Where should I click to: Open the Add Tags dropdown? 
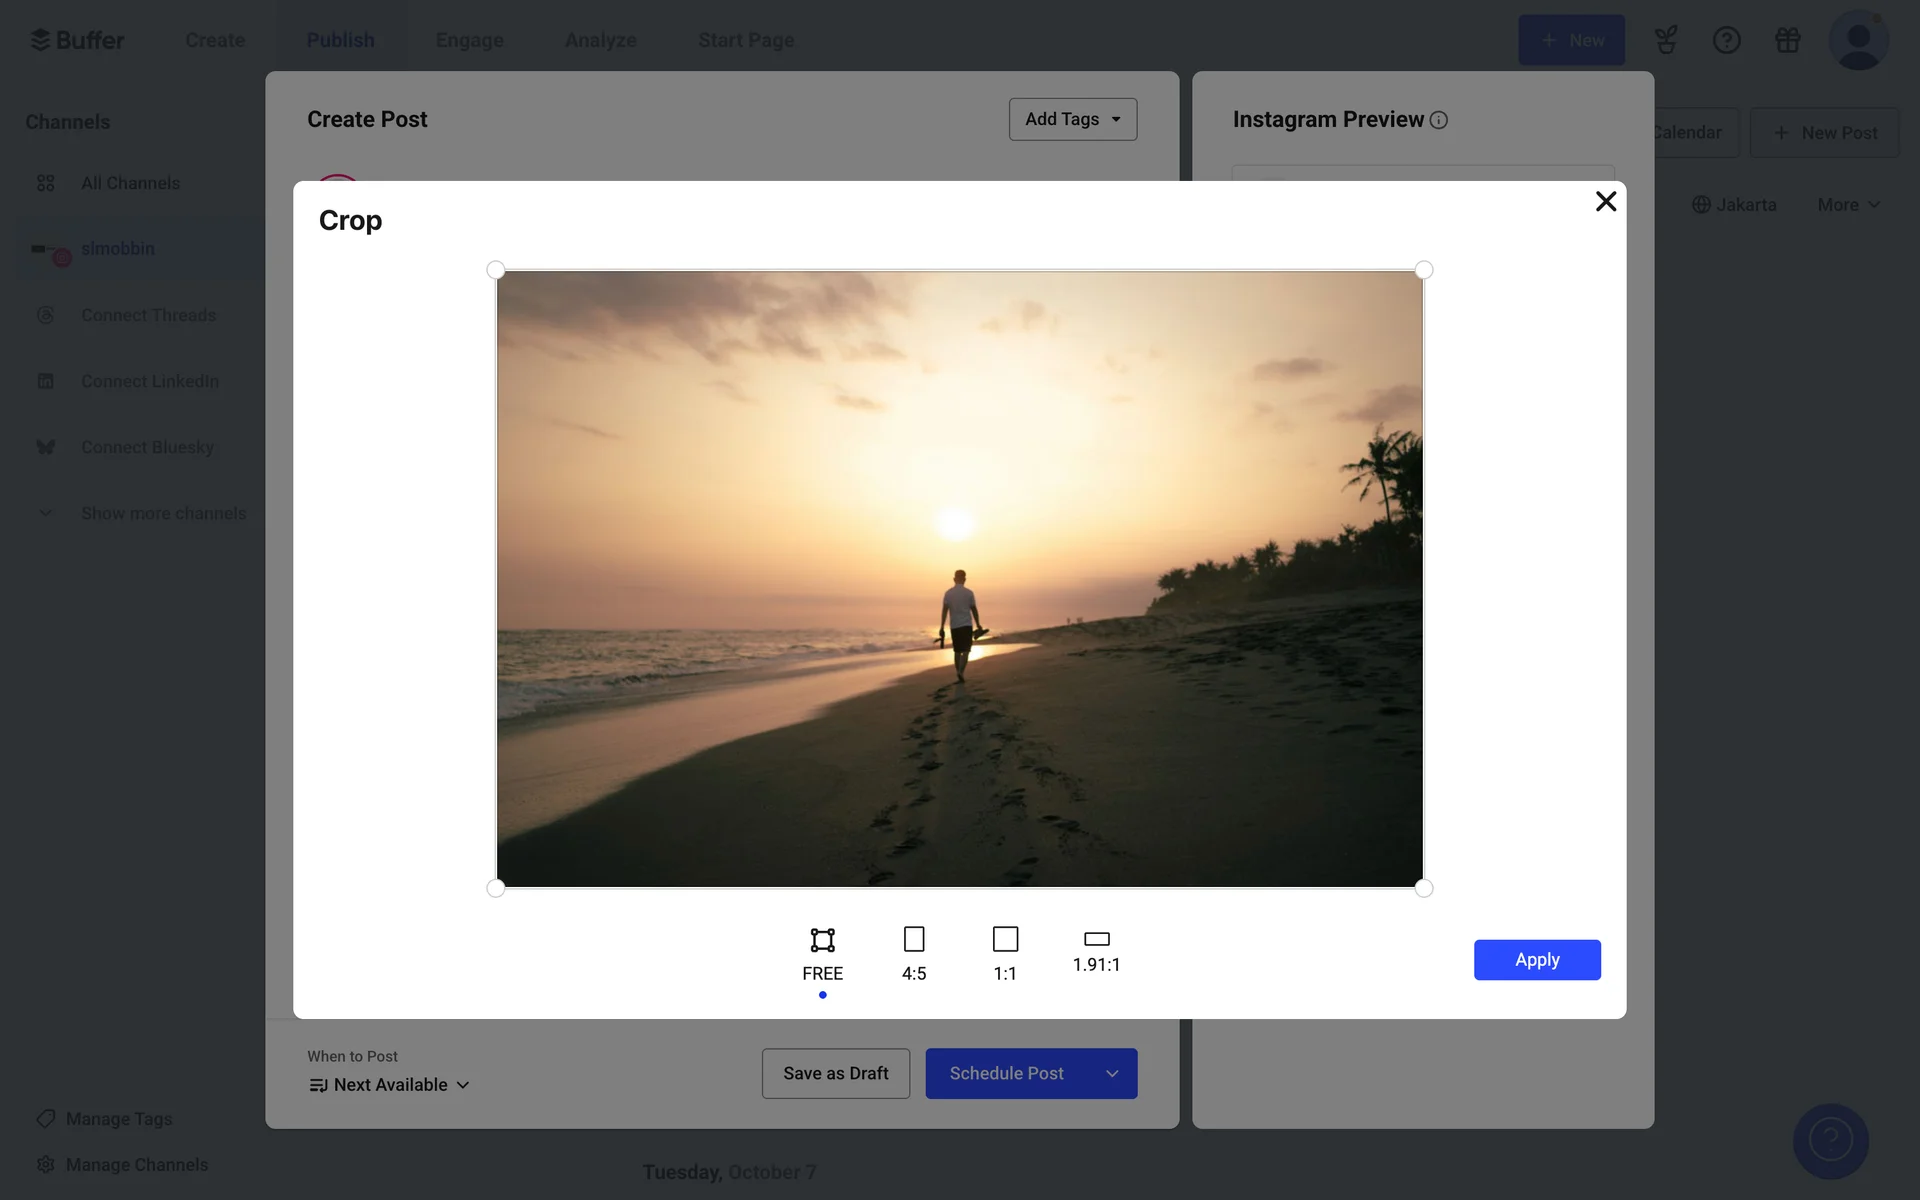(1072, 119)
